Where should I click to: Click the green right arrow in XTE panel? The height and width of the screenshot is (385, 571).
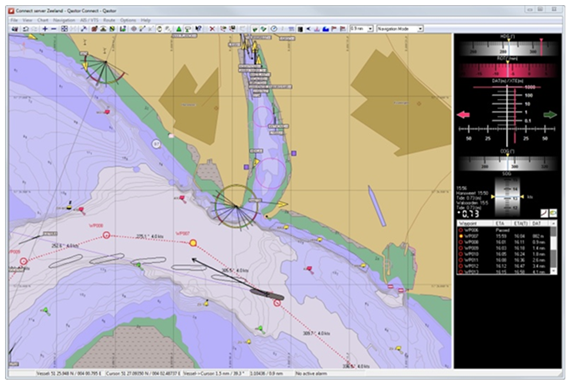pos(550,115)
